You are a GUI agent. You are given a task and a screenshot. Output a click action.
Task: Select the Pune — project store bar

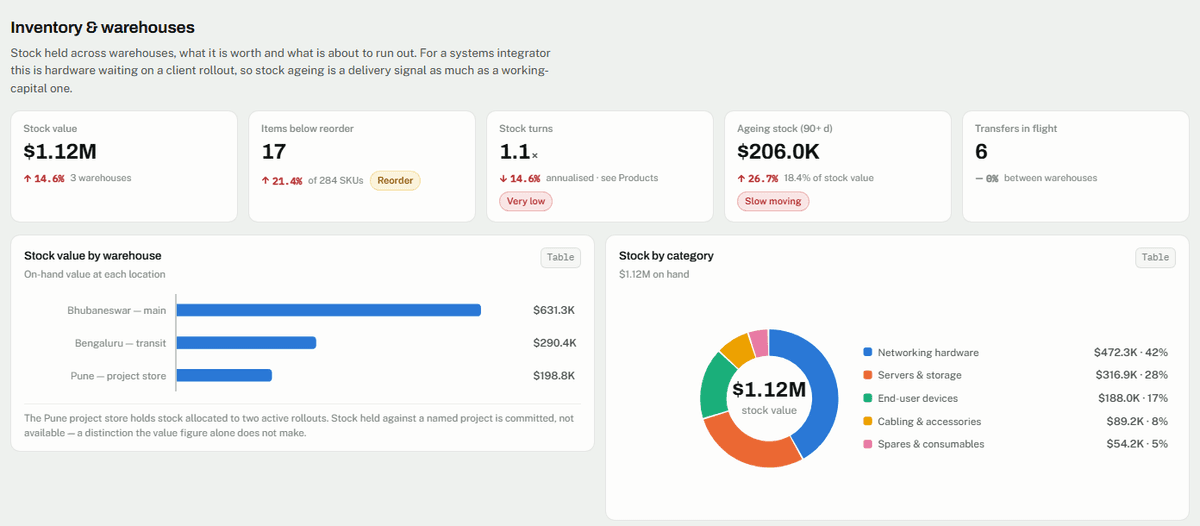pos(225,376)
